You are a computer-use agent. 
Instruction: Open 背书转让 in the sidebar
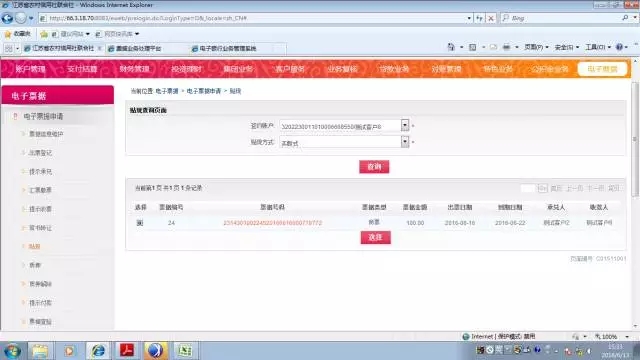click(x=40, y=228)
